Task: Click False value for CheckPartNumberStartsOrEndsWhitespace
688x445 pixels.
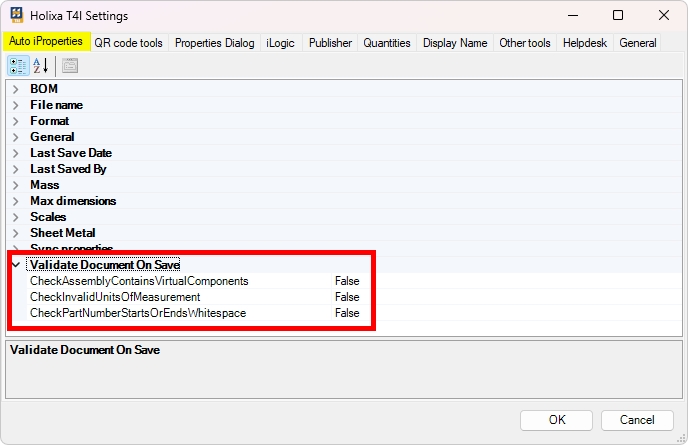Action: 347,313
